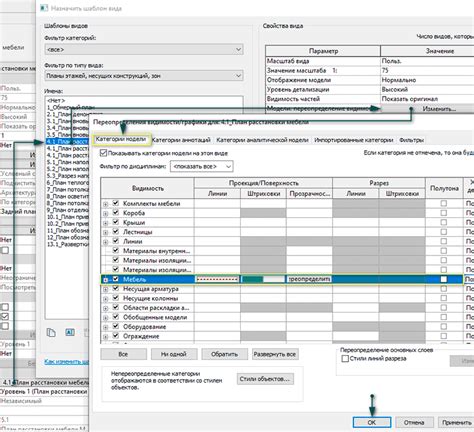Screen dimensions: 474x432
Task: Click the 'Все' selection button
Action: pyautogui.click(x=123, y=354)
